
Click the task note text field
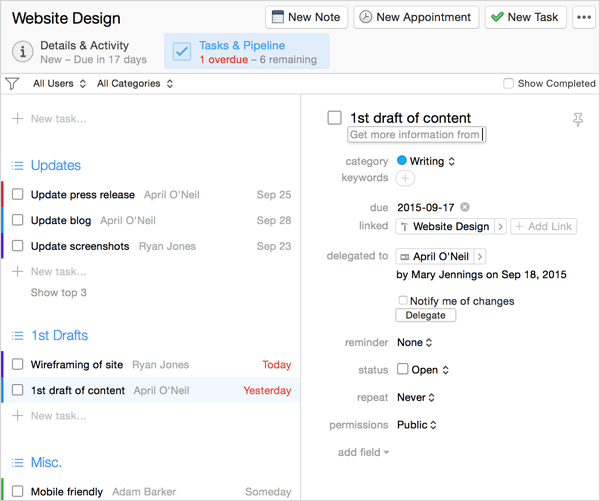point(416,135)
